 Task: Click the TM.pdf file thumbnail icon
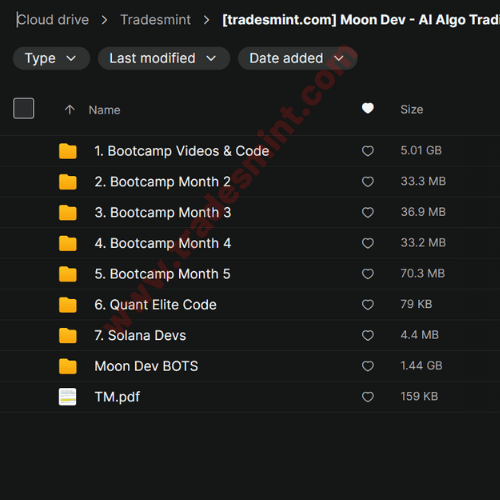68,397
